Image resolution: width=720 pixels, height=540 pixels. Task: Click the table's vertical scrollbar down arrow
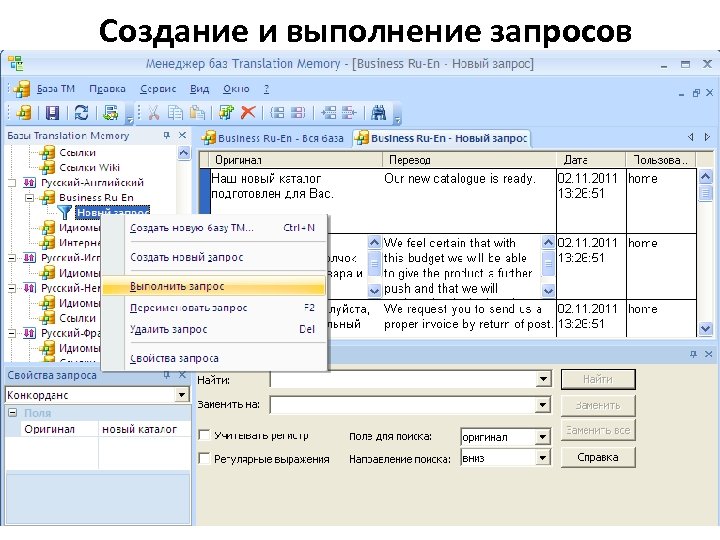tap(705, 329)
